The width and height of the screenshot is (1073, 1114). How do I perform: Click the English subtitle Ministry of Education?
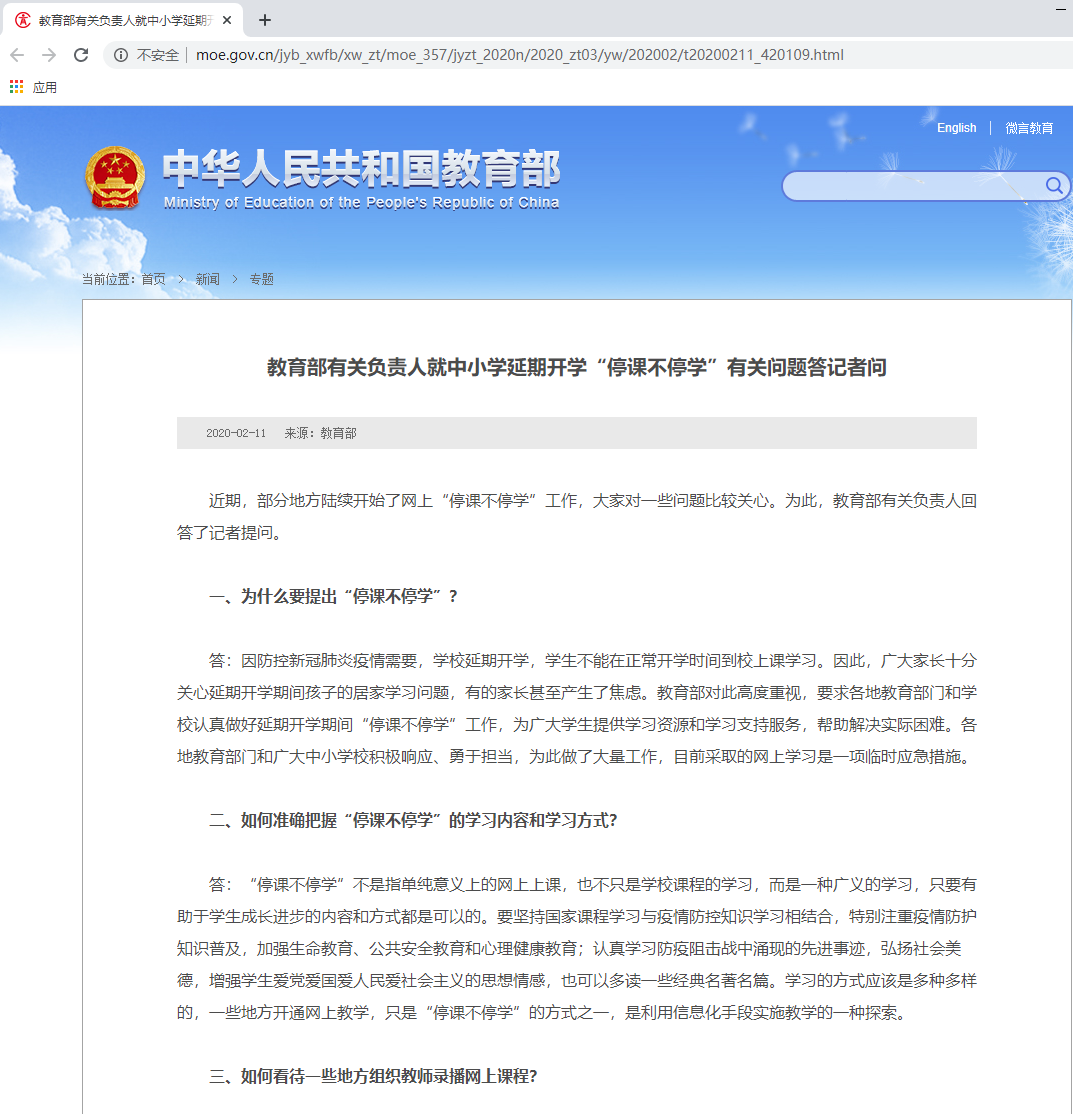(362, 202)
